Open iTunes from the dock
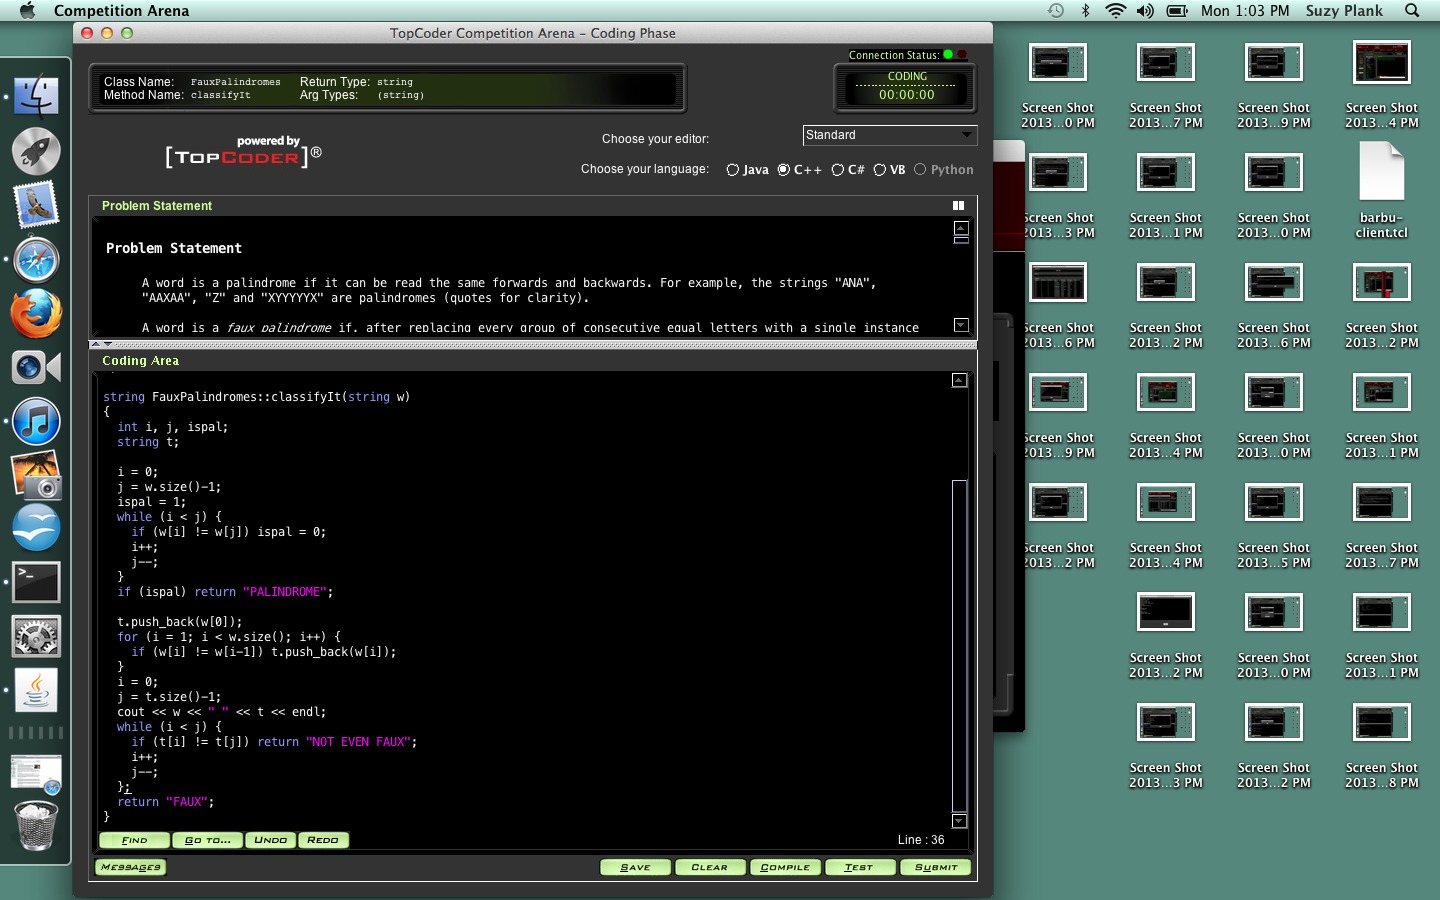 (x=36, y=422)
